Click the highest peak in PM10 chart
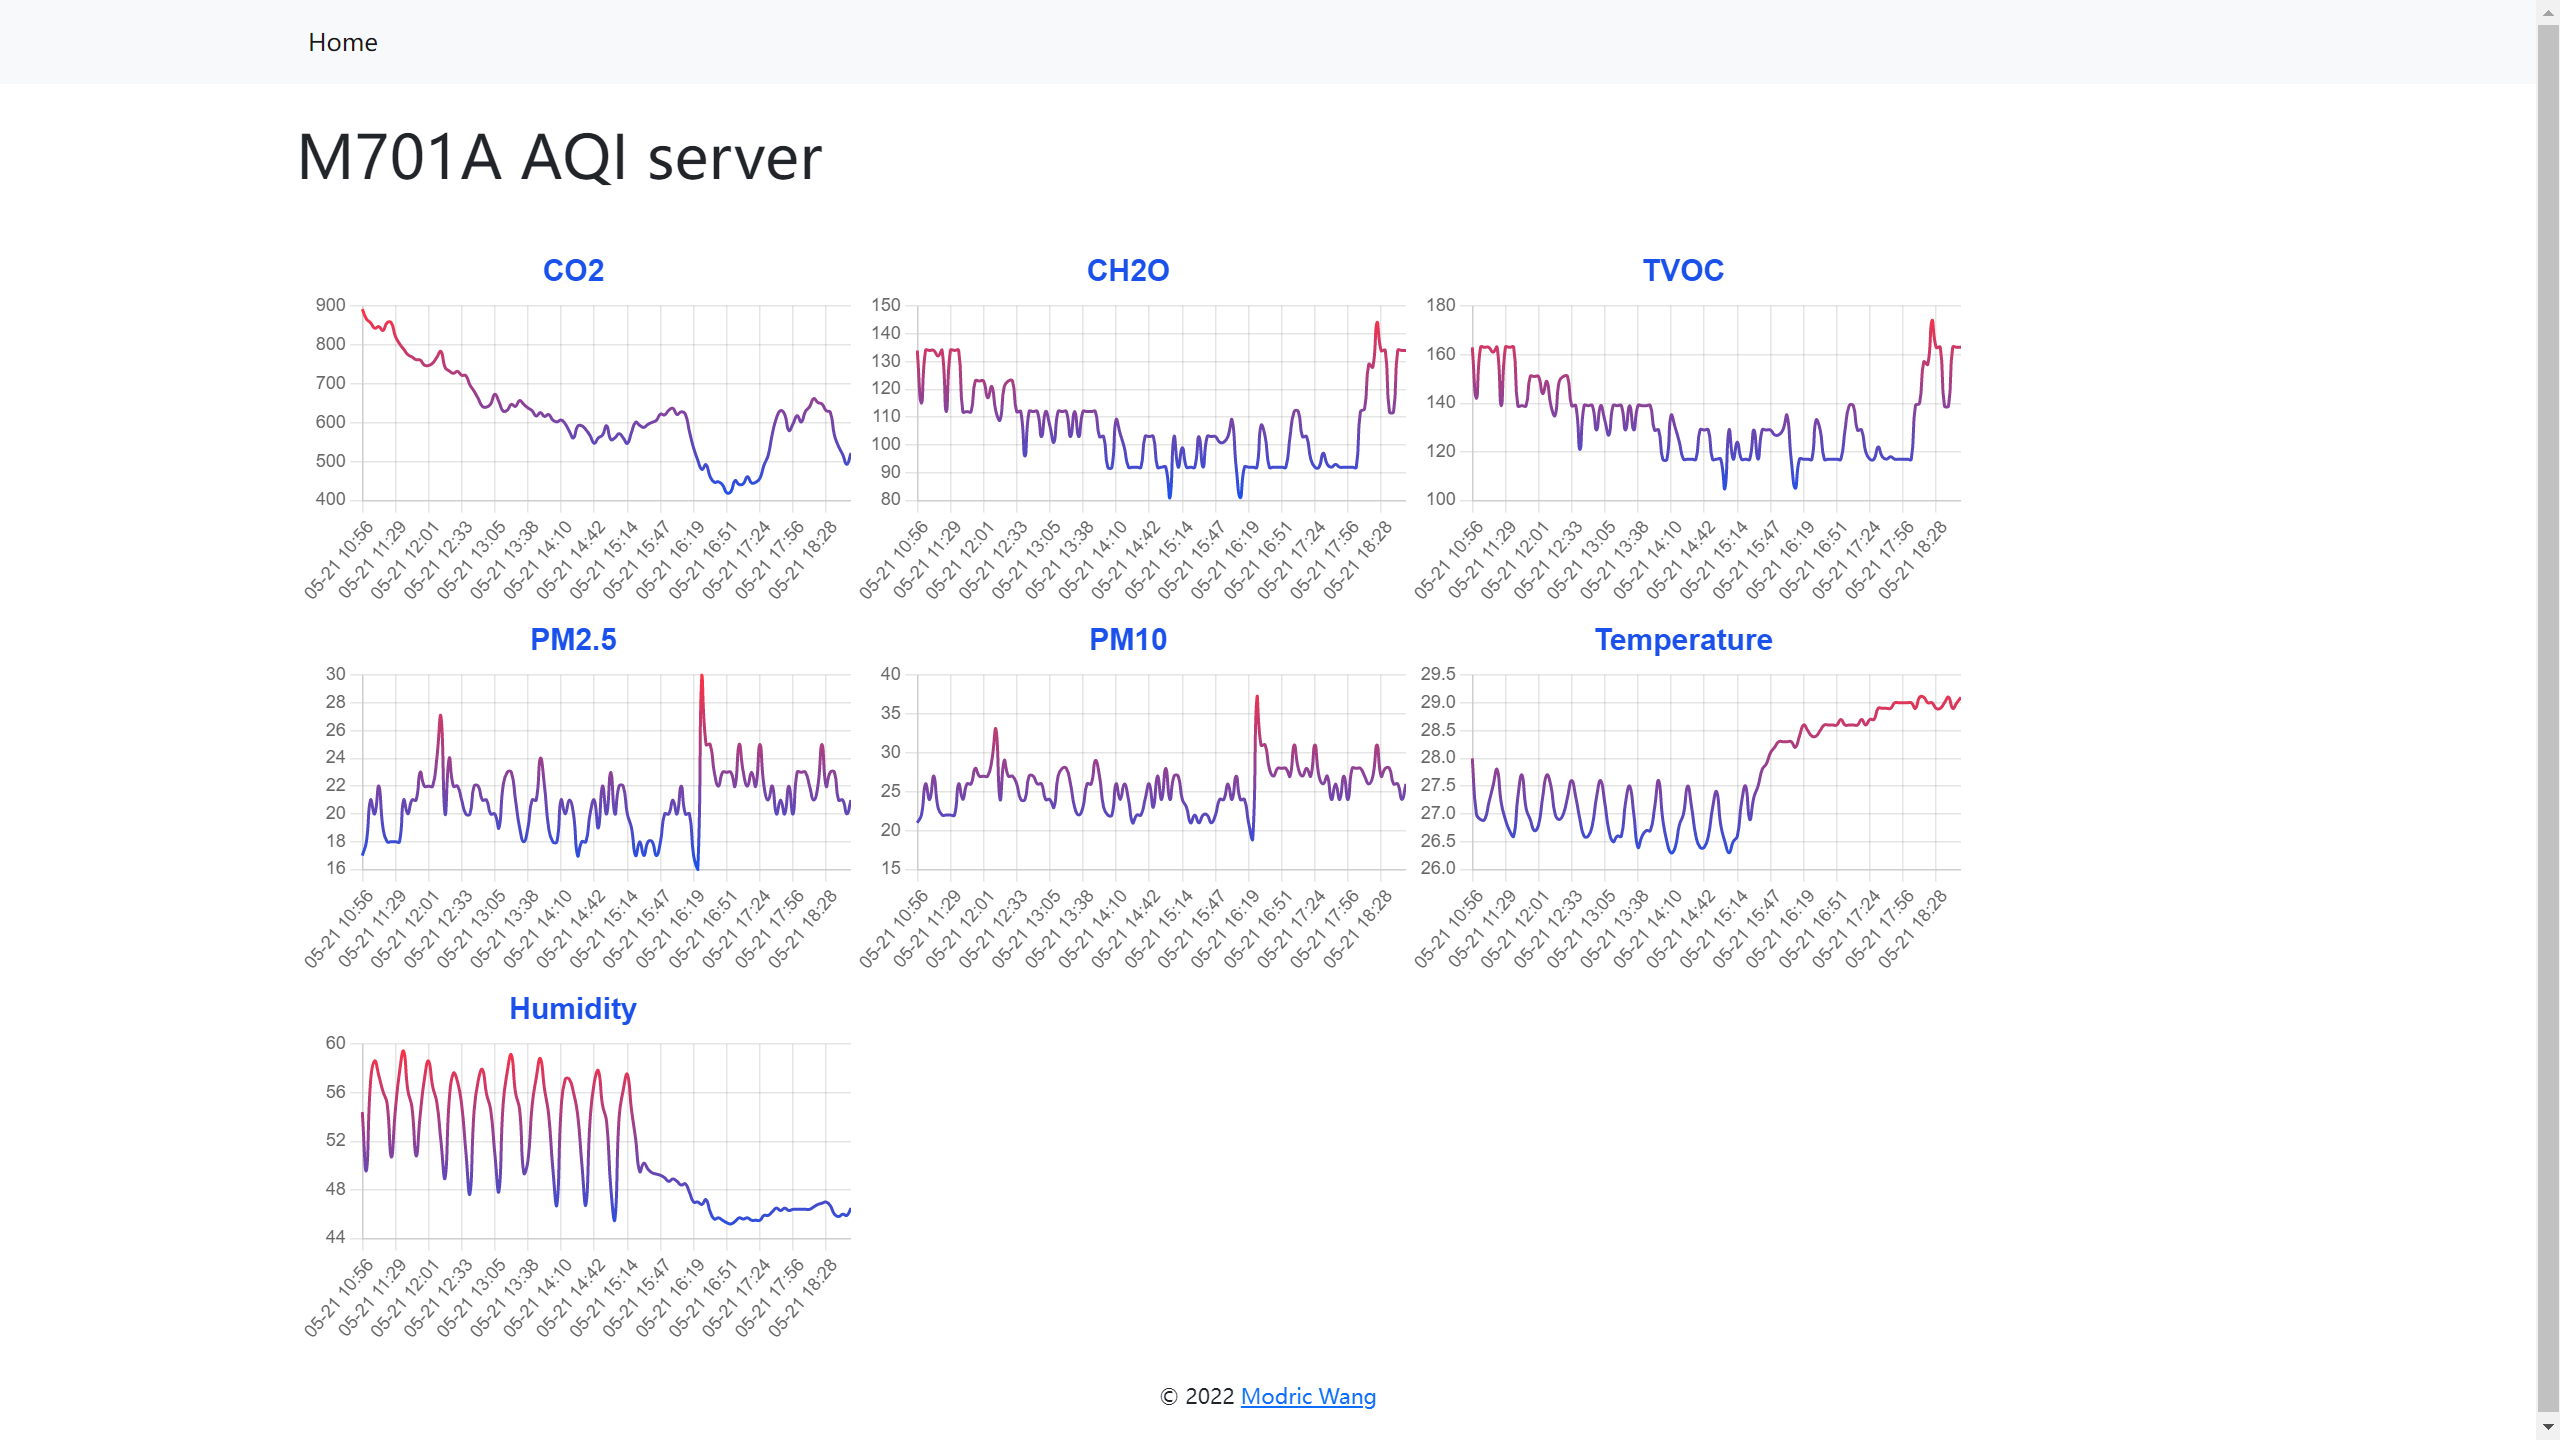The width and height of the screenshot is (2560, 1440). tap(1257, 697)
